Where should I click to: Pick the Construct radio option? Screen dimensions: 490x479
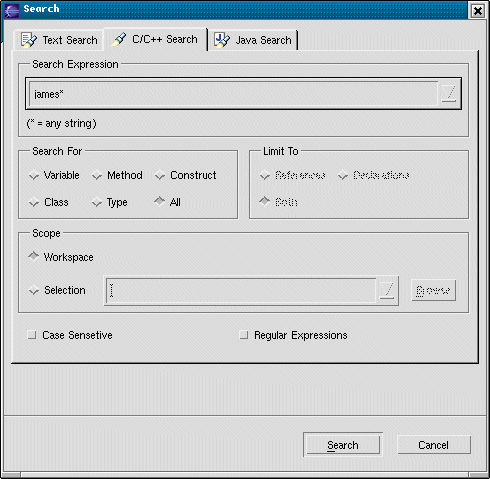tap(160, 175)
